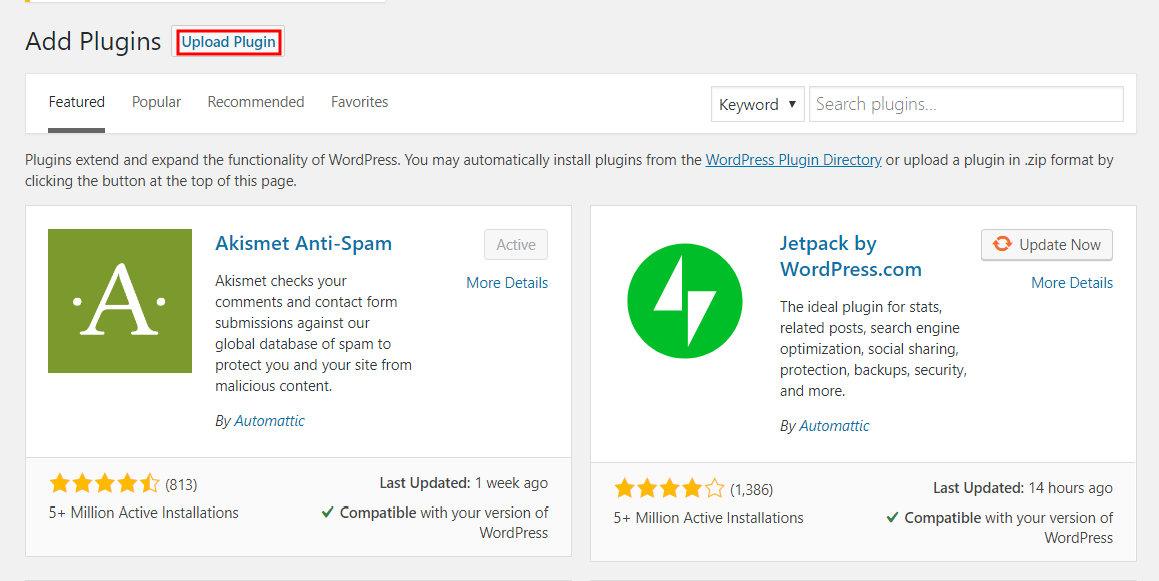
Task: Open the WordPress Plugin Directory link
Action: (x=793, y=160)
